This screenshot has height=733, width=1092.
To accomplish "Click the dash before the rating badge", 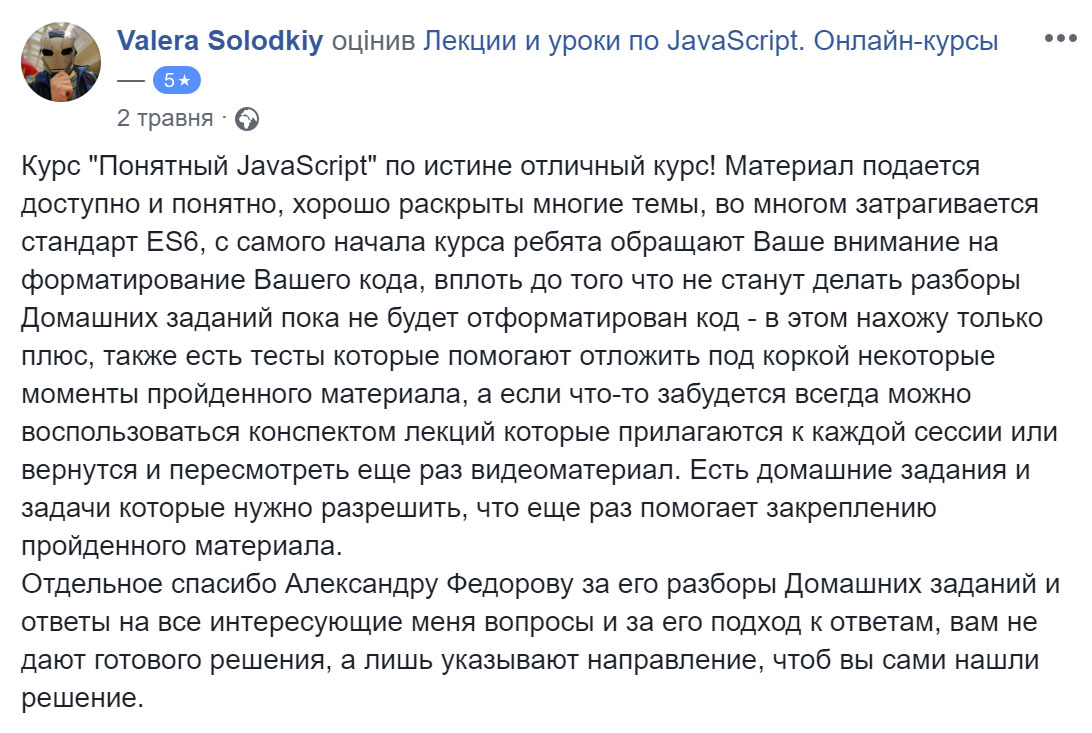I will click(131, 81).
